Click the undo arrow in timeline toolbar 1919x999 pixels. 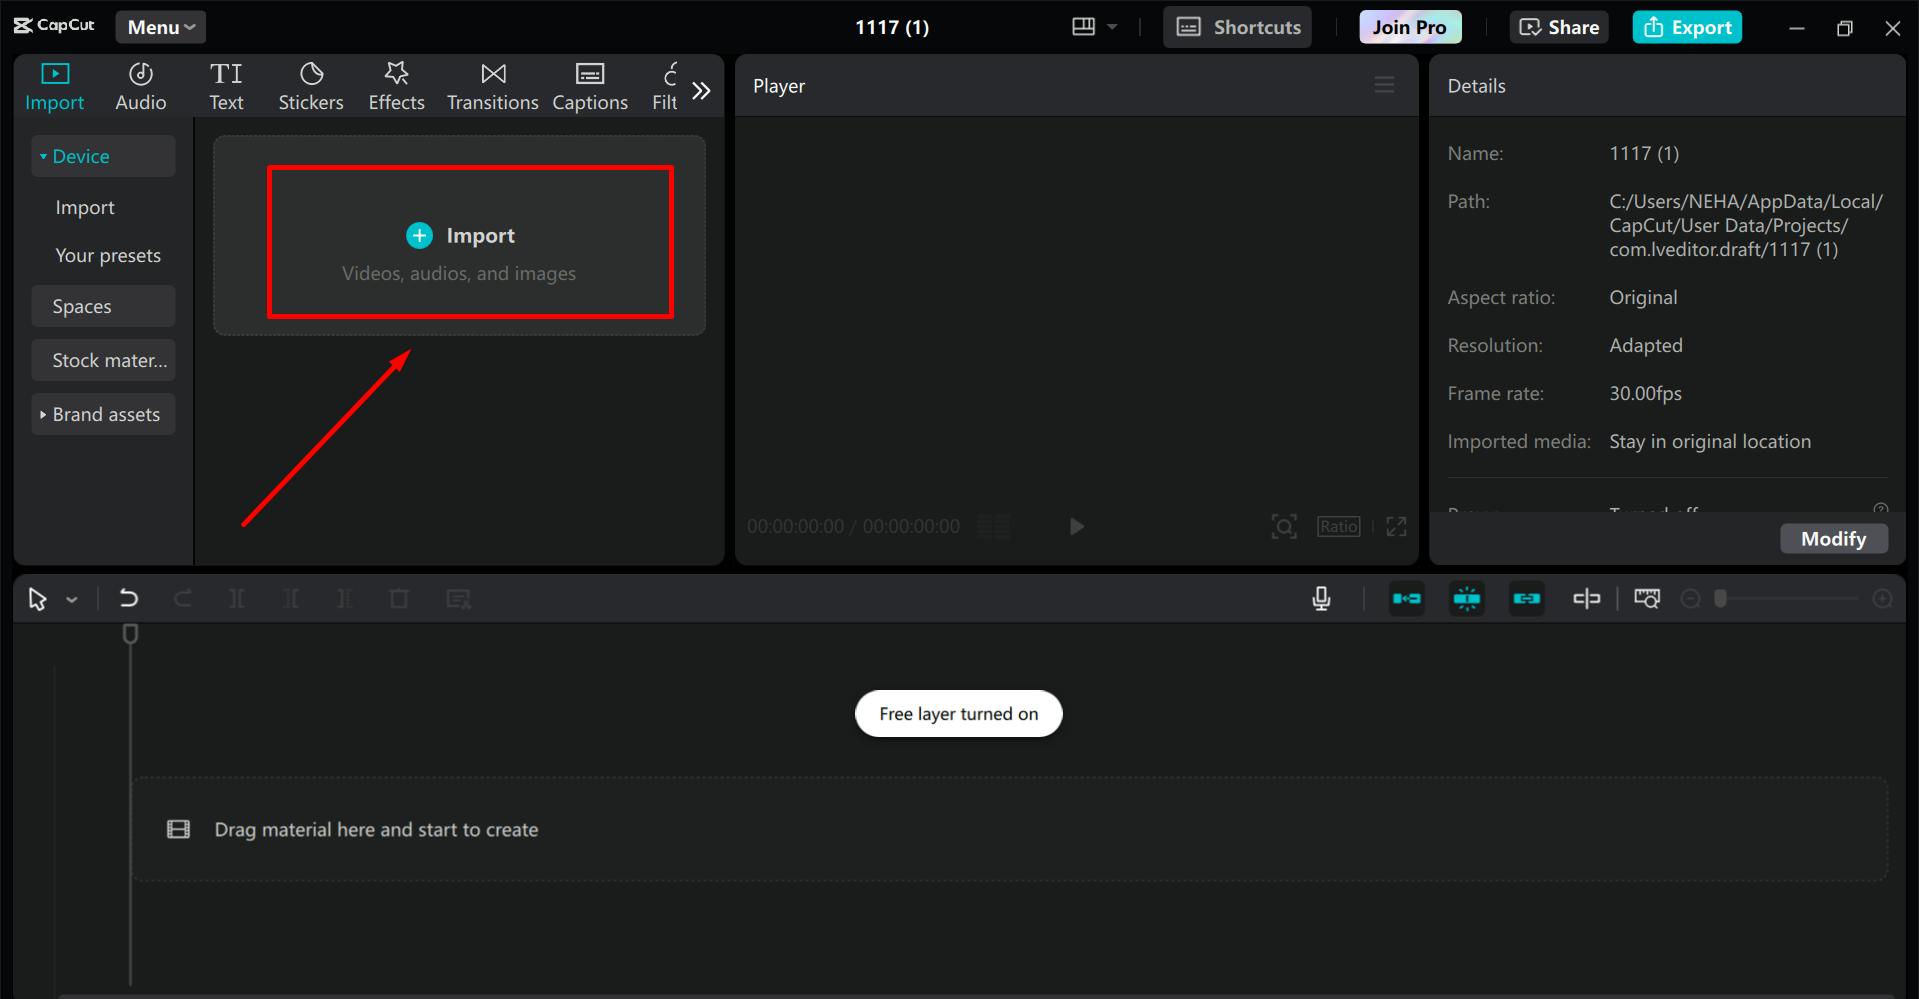pos(128,598)
